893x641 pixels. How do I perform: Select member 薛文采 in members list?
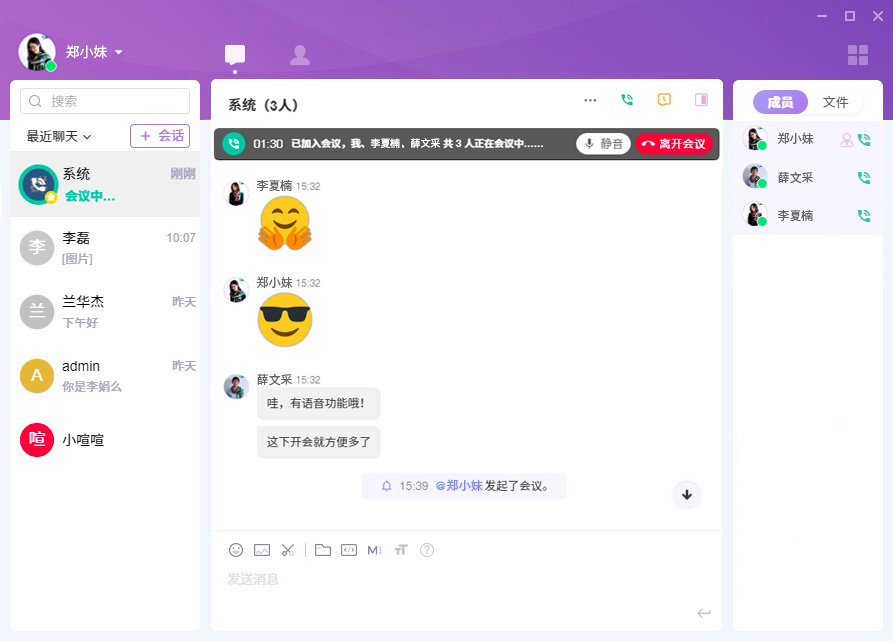(808, 178)
